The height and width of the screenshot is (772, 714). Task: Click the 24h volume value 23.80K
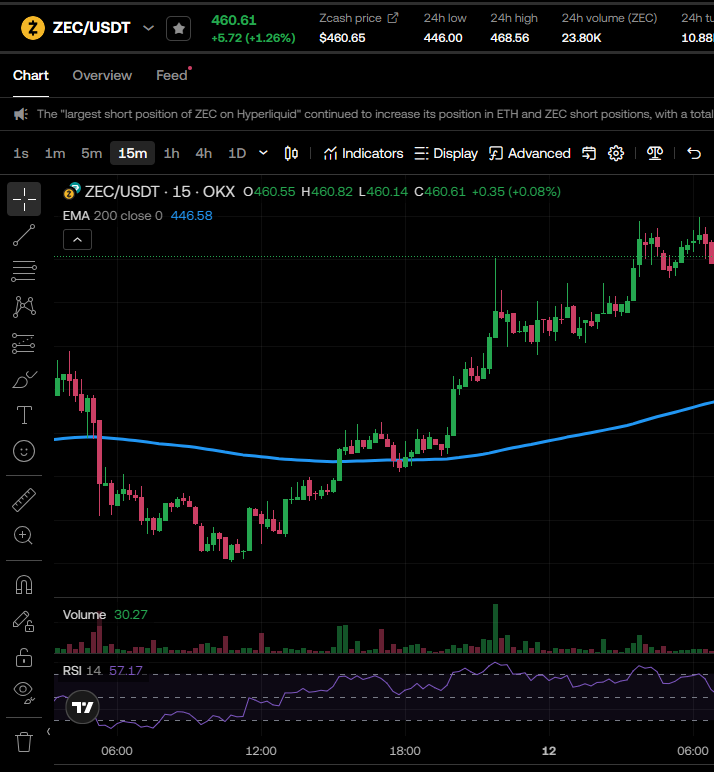(x=581, y=38)
